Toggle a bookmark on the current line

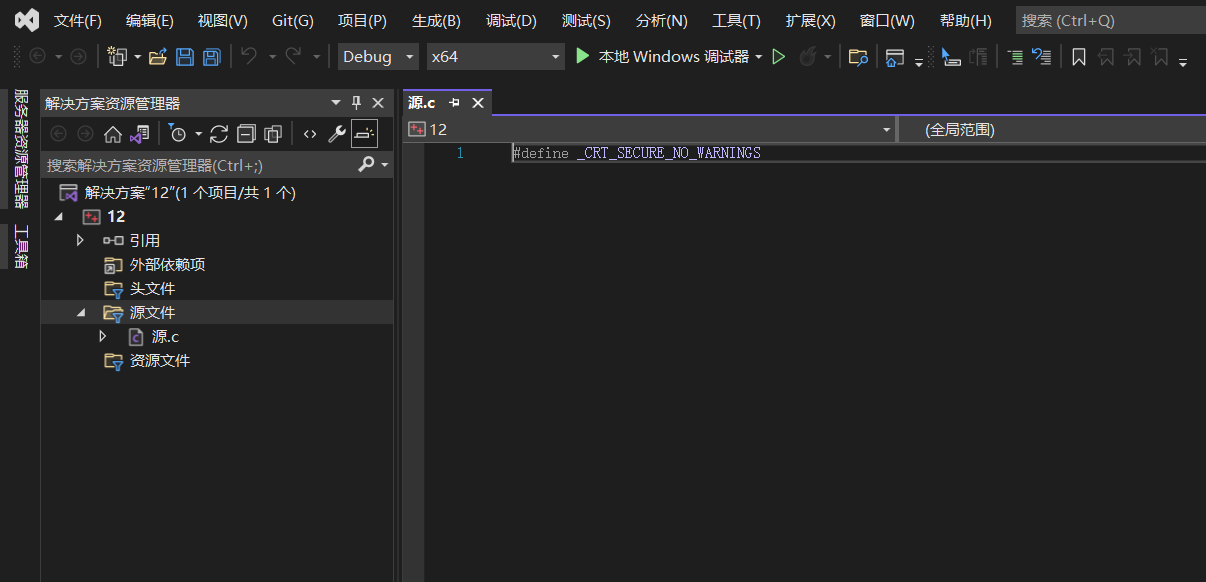click(x=1078, y=56)
